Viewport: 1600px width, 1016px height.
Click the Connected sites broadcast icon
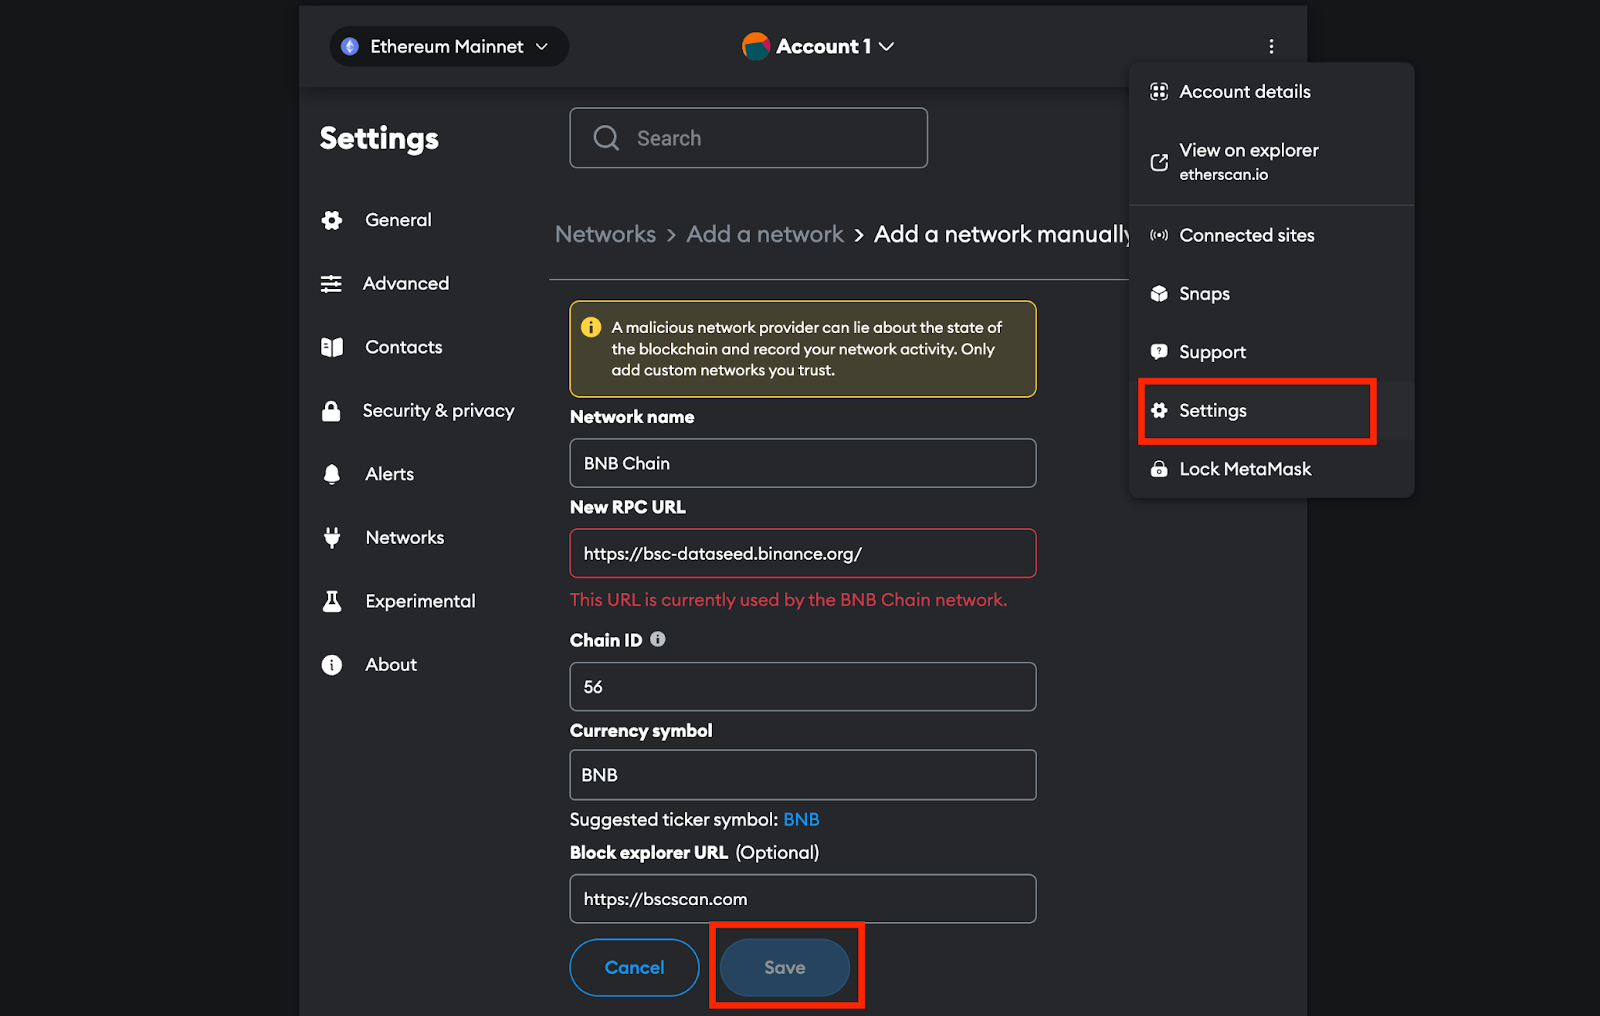(1159, 236)
